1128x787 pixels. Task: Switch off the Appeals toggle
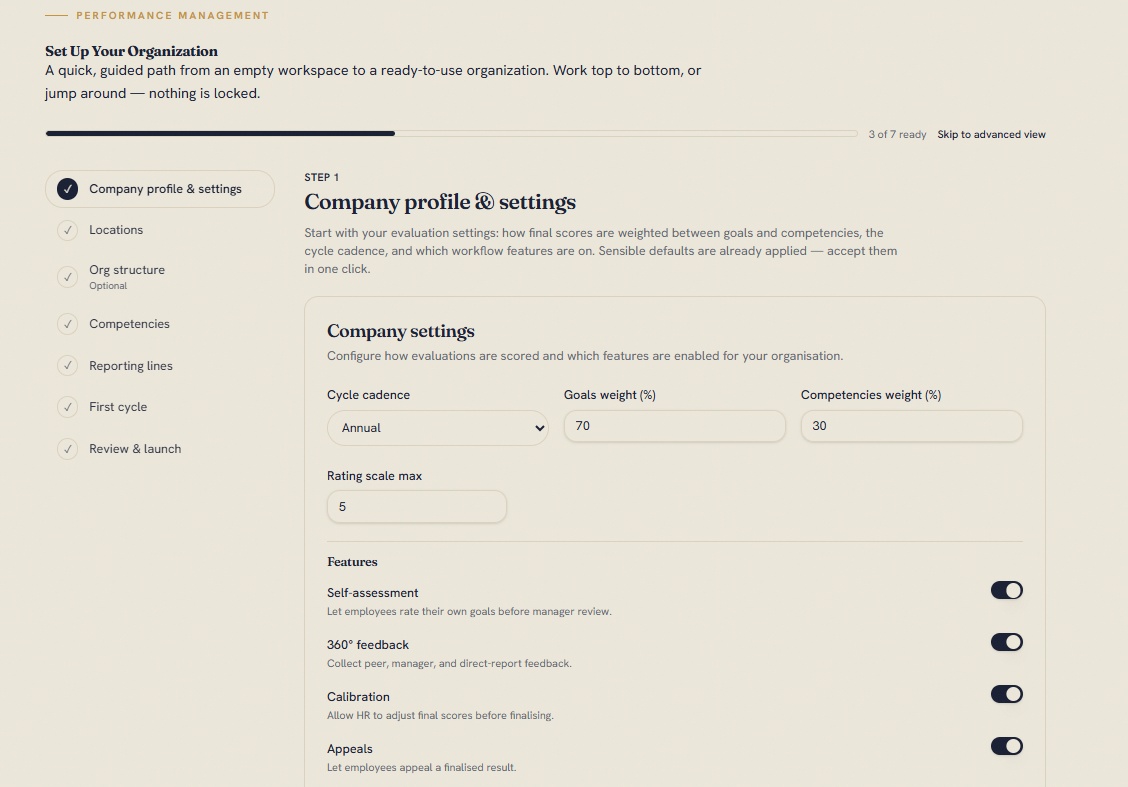pos(1006,746)
